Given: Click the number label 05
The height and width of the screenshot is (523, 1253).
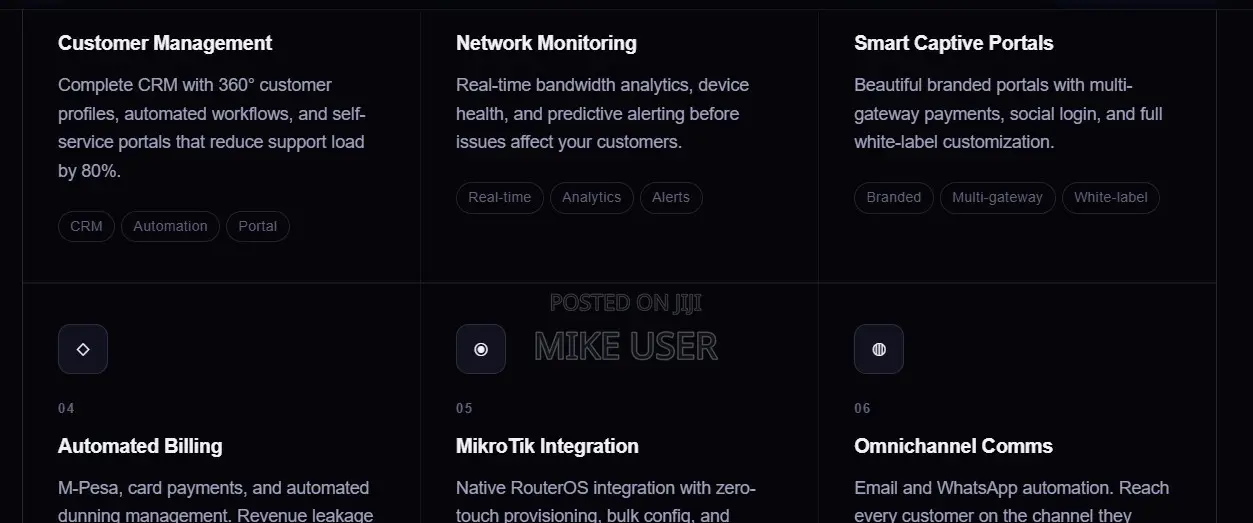Looking at the screenshot, I should (x=464, y=408).
